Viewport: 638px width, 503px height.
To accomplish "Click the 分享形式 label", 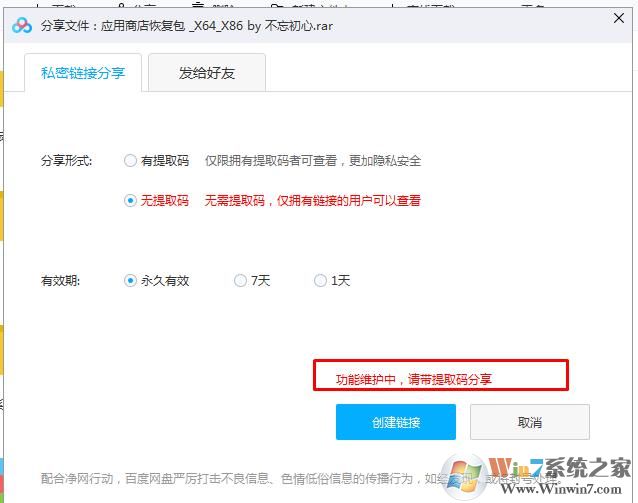I will pos(66,161).
